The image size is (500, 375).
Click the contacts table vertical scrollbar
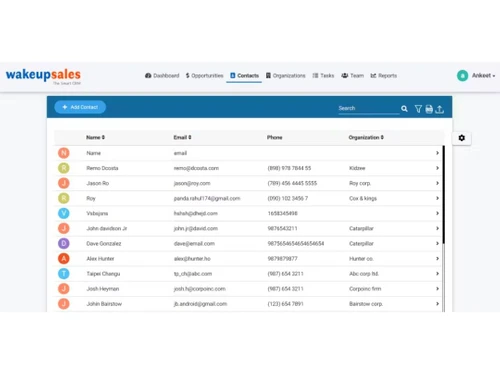coord(444,195)
